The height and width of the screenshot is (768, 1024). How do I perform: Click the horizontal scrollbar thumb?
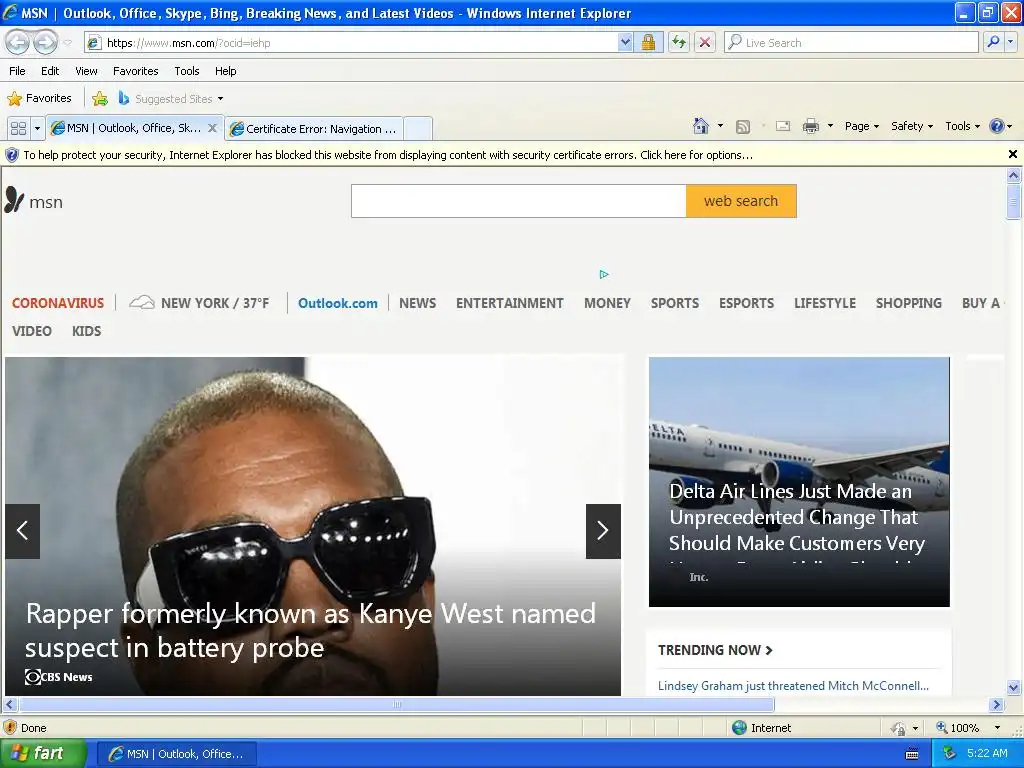[396, 705]
